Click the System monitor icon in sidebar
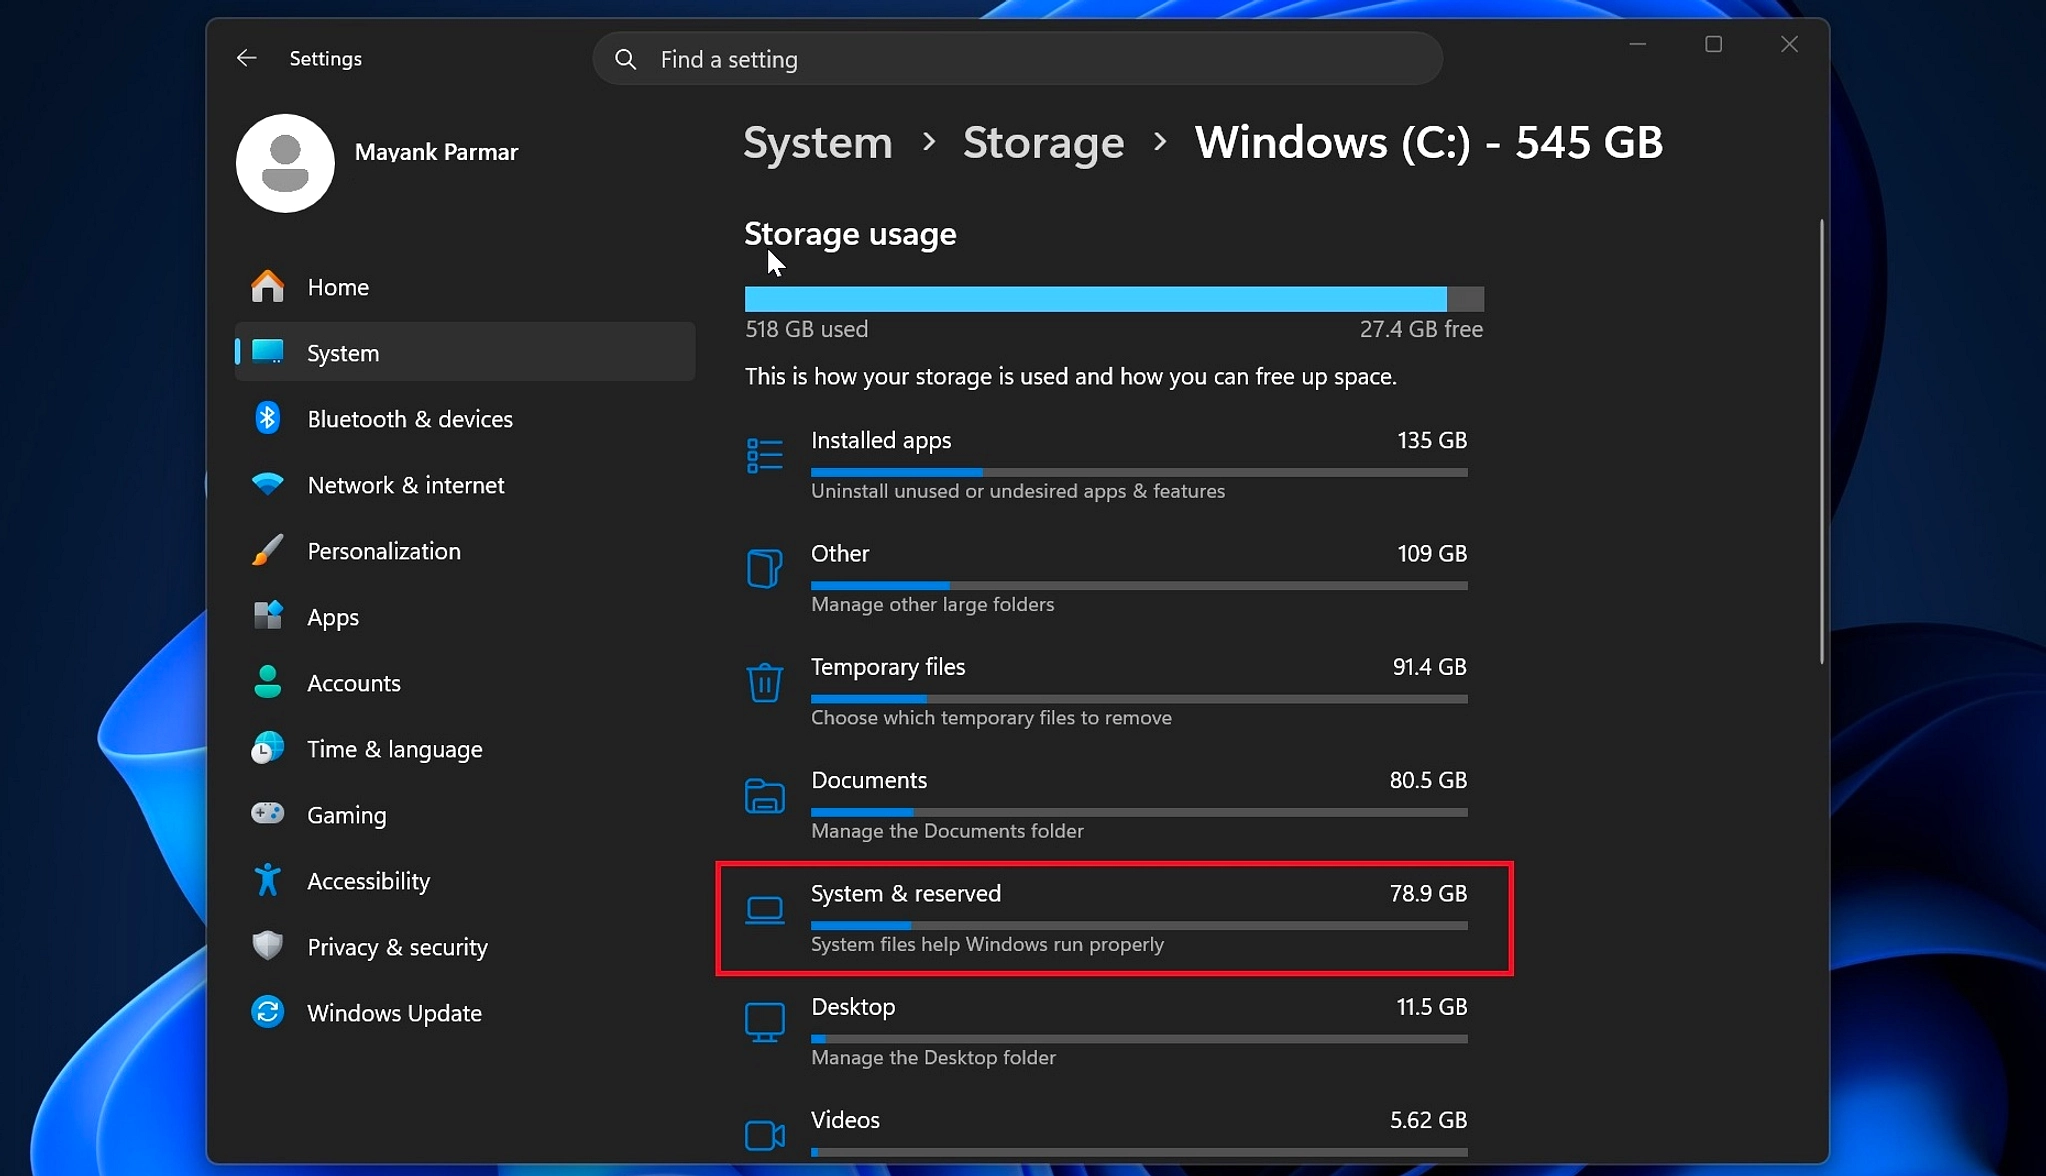 [267, 351]
